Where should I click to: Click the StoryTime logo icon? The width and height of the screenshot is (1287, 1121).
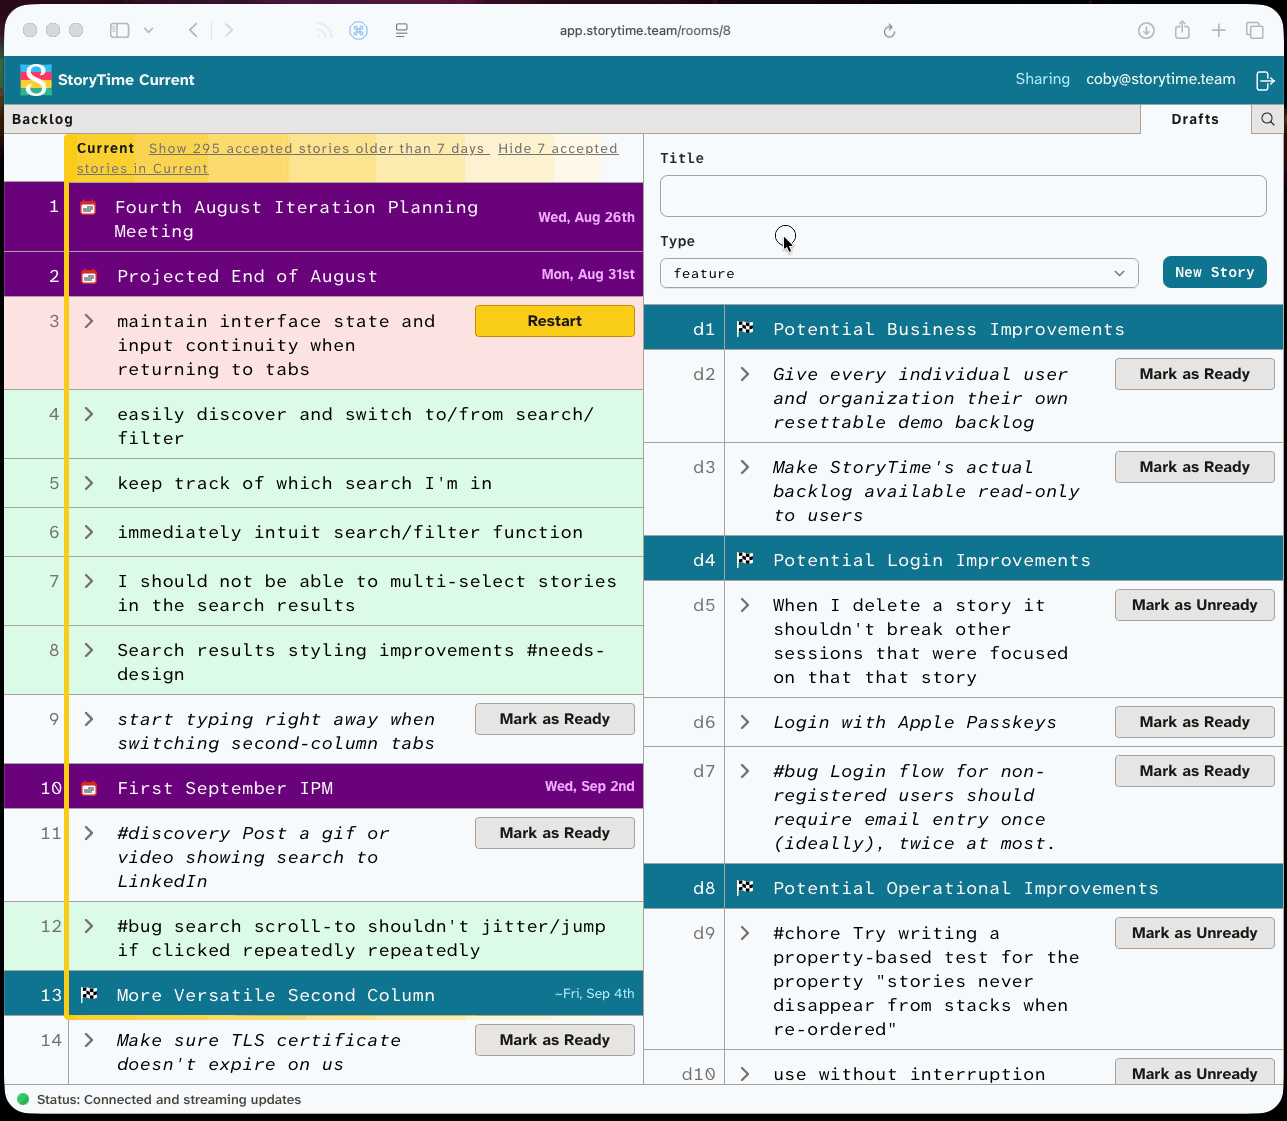click(x=36, y=80)
